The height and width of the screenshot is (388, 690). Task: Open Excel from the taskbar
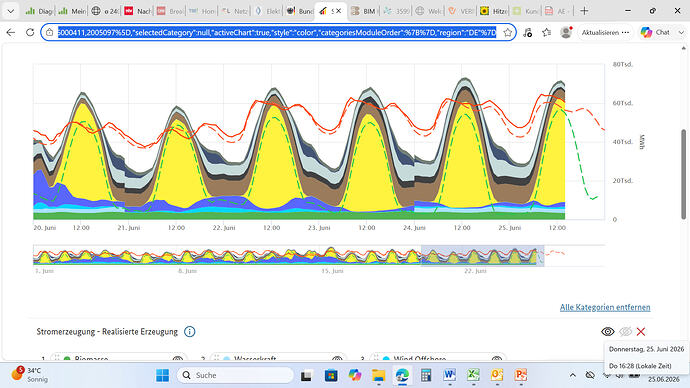coord(473,375)
